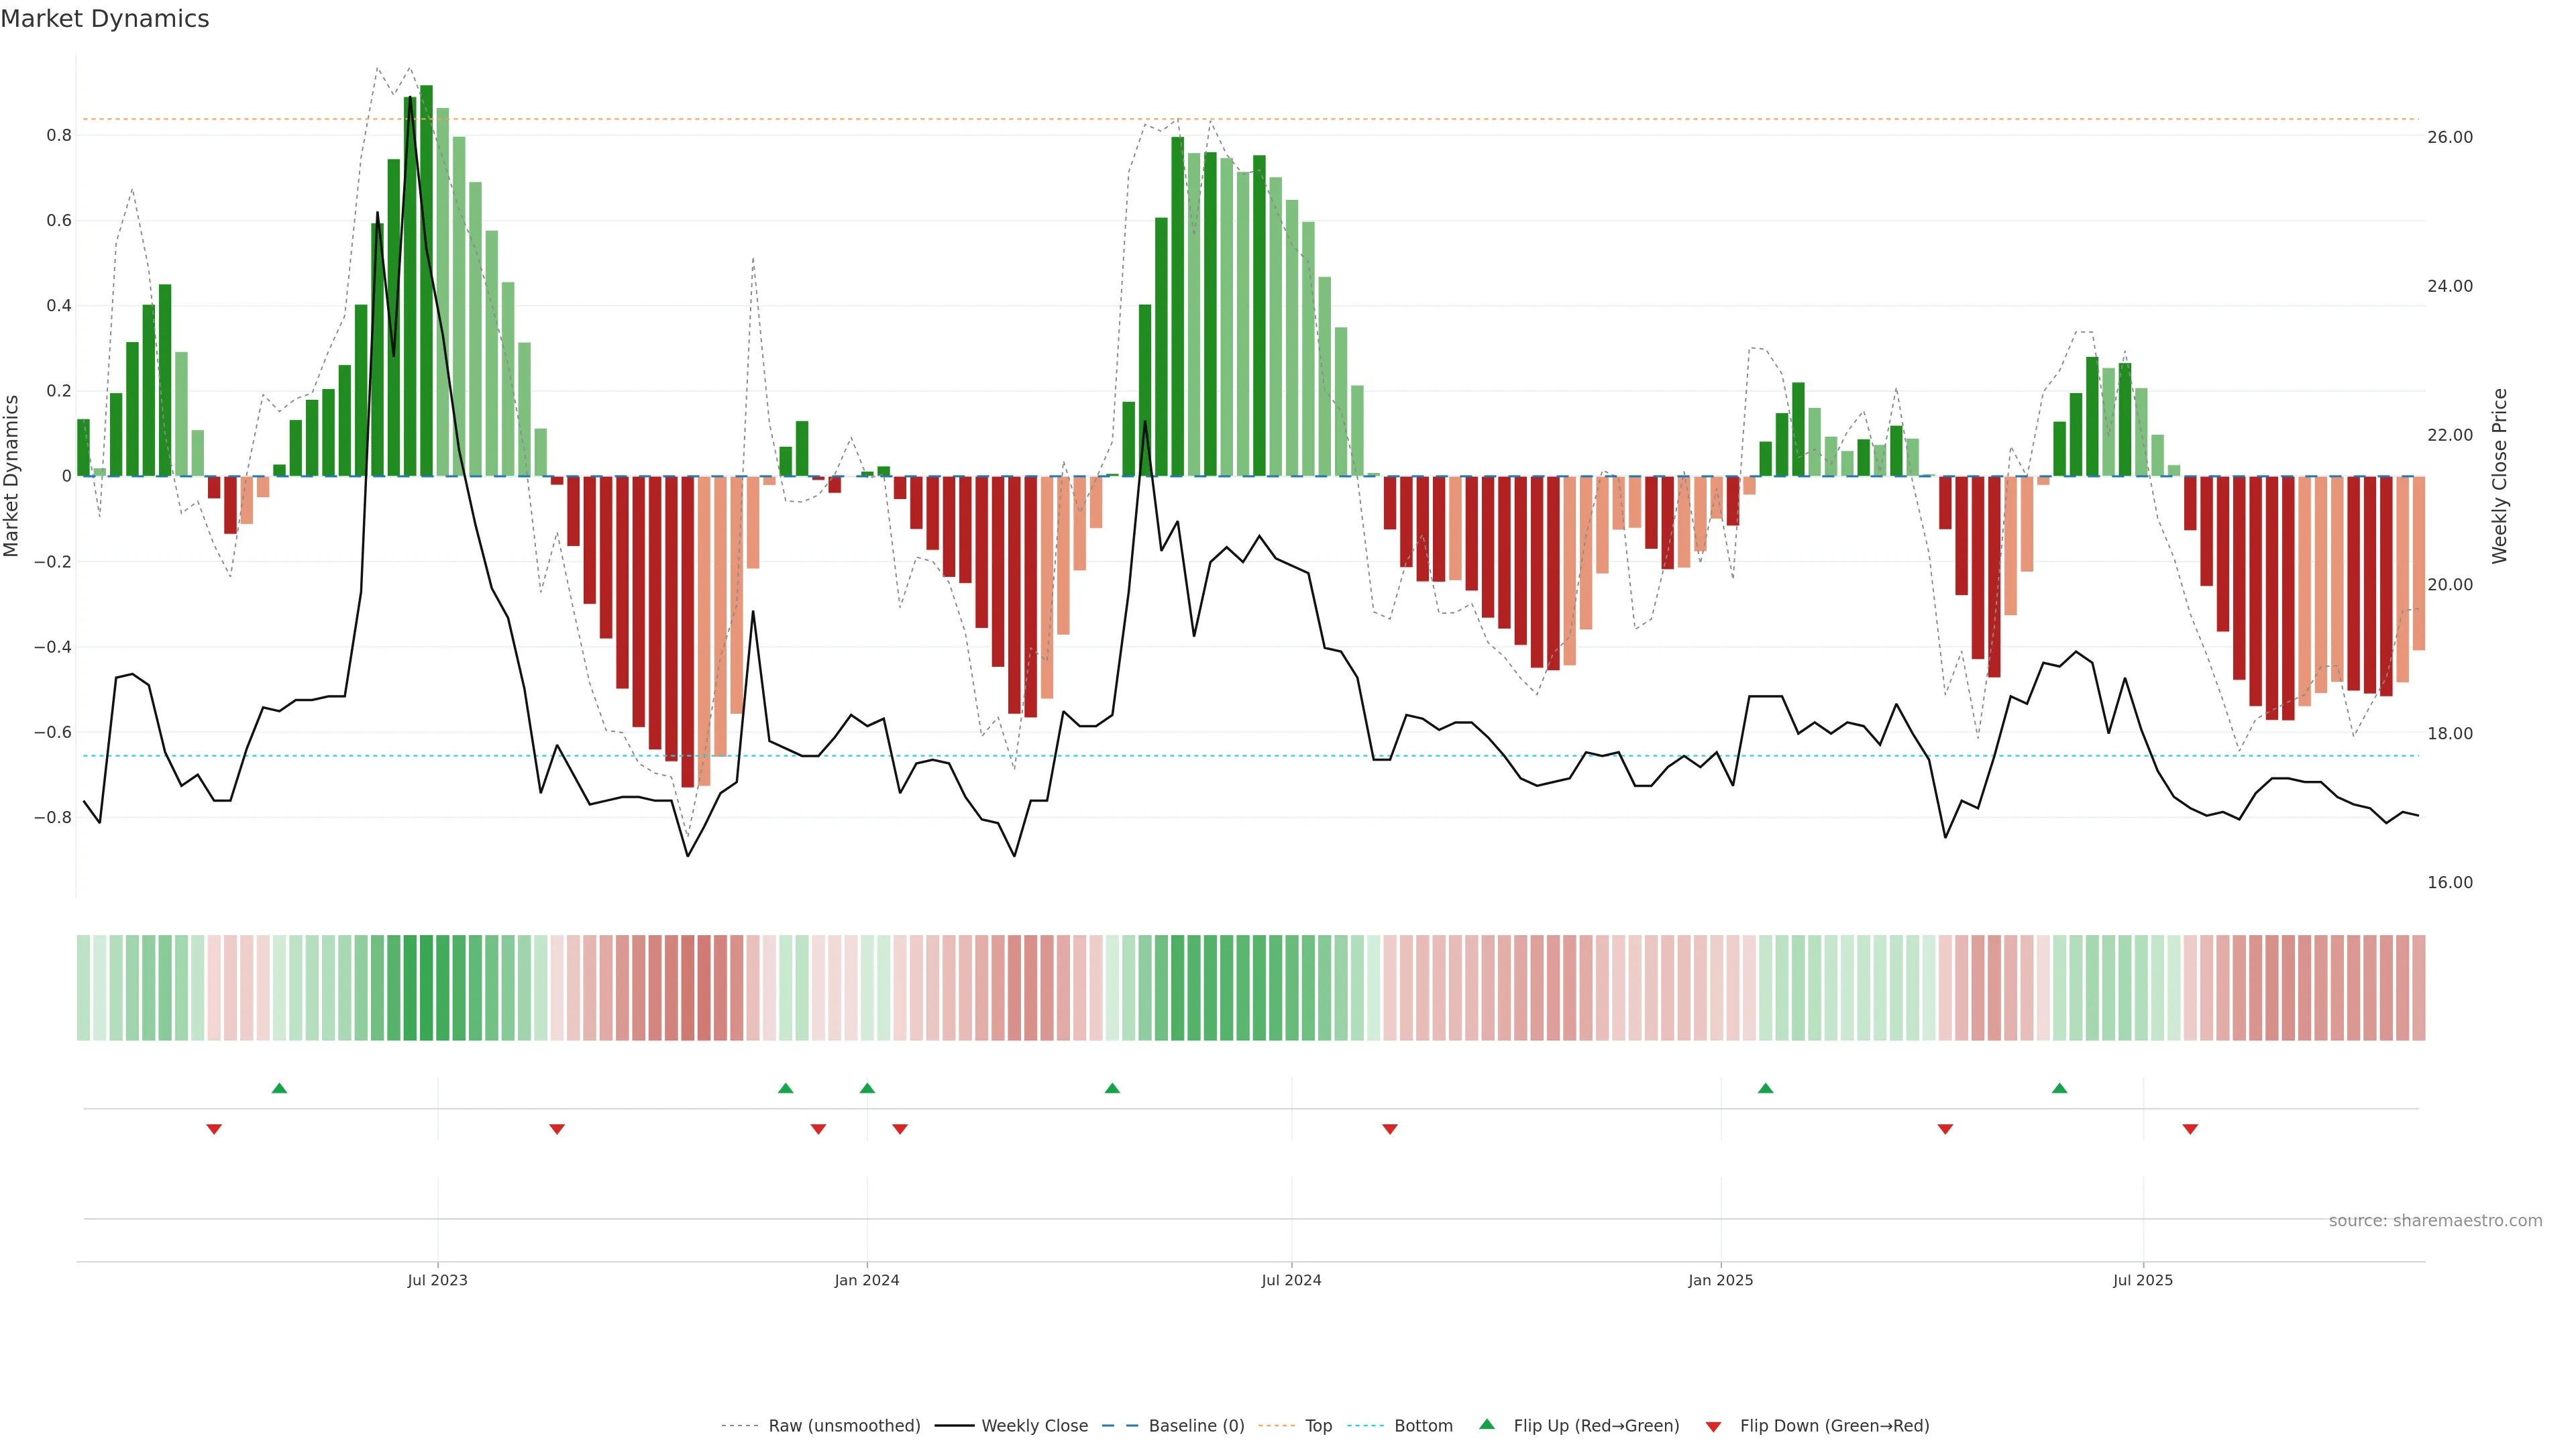Click the Top legend entry
This screenshot has height=1449, width=2576.
tap(1318, 1425)
